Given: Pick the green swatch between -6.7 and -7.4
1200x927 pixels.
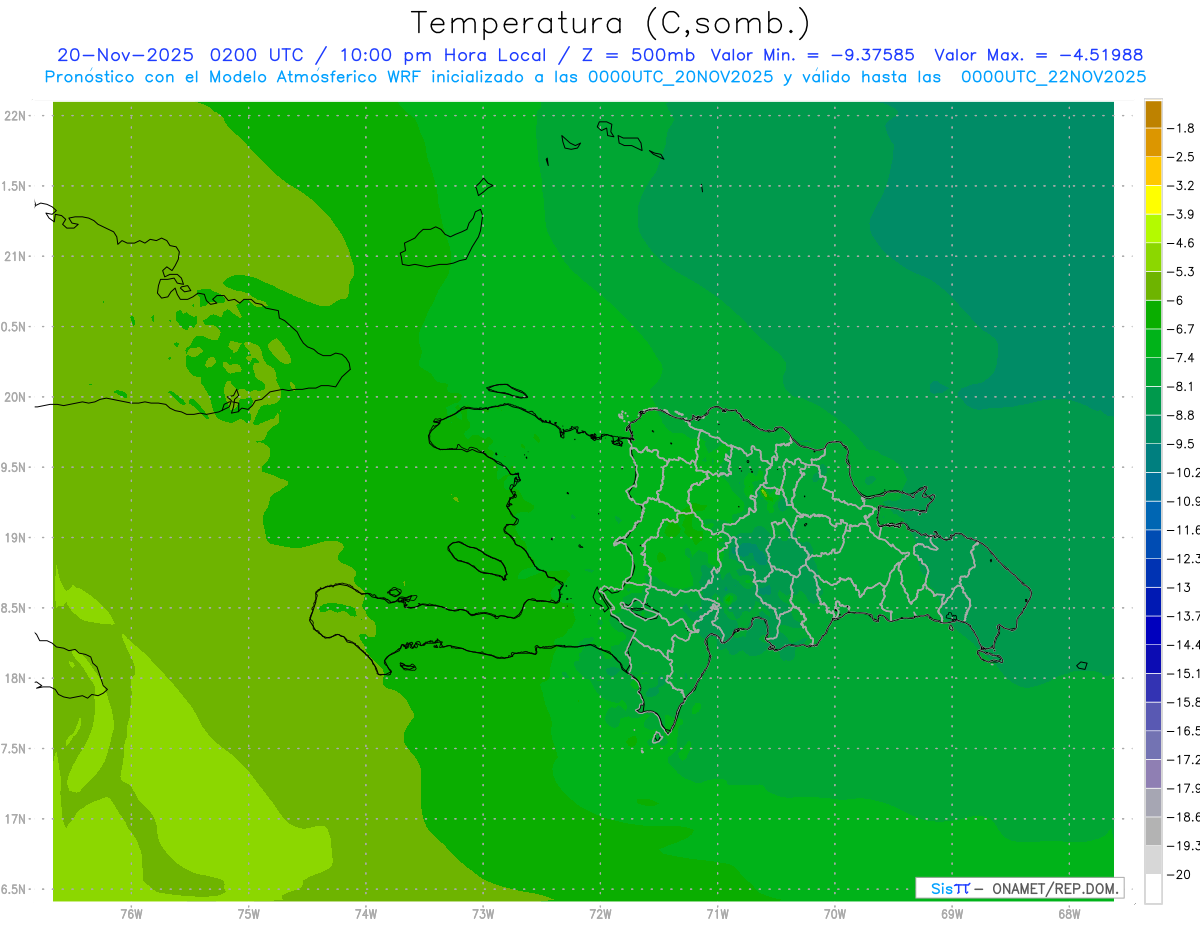Looking at the screenshot, I should tap(1153, 343).
